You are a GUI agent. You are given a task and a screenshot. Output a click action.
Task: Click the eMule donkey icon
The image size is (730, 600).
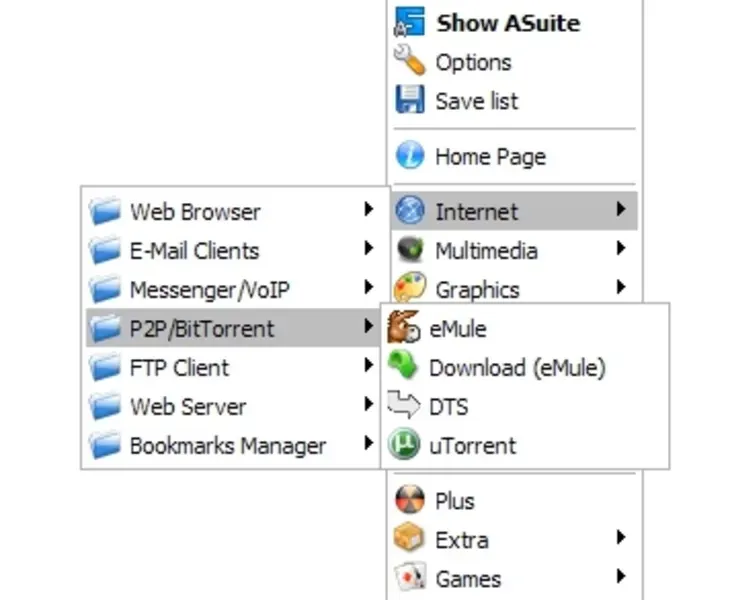point(404,328)
